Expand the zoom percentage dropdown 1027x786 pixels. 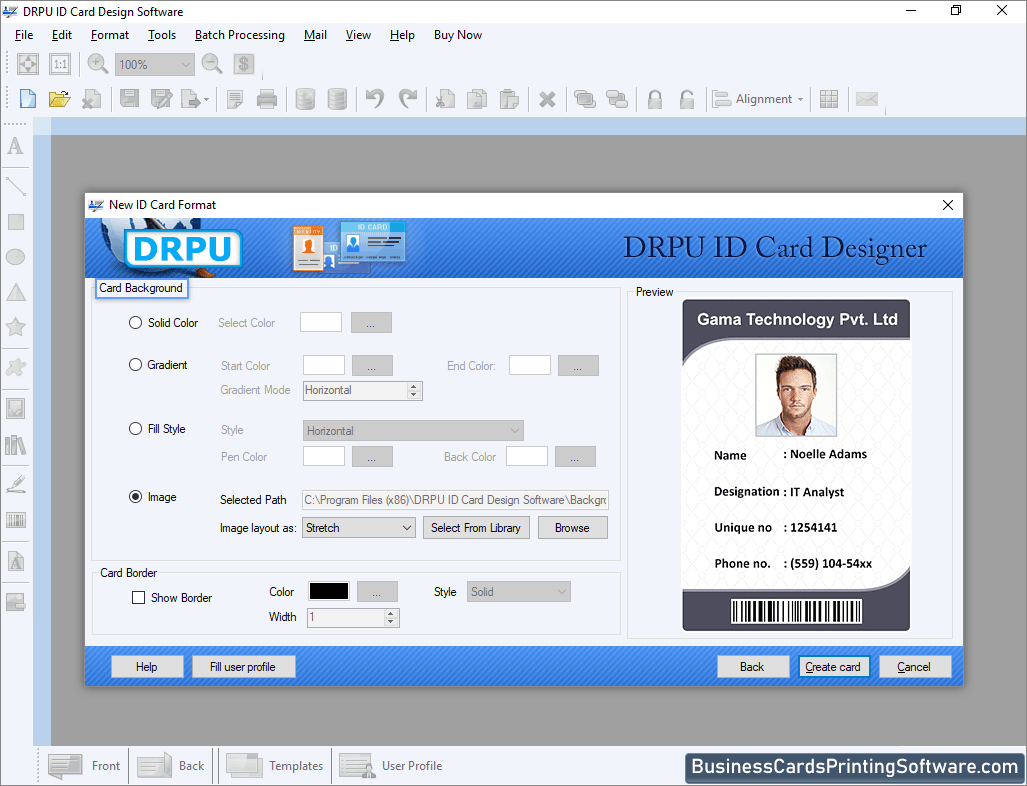tap(188, 63)
